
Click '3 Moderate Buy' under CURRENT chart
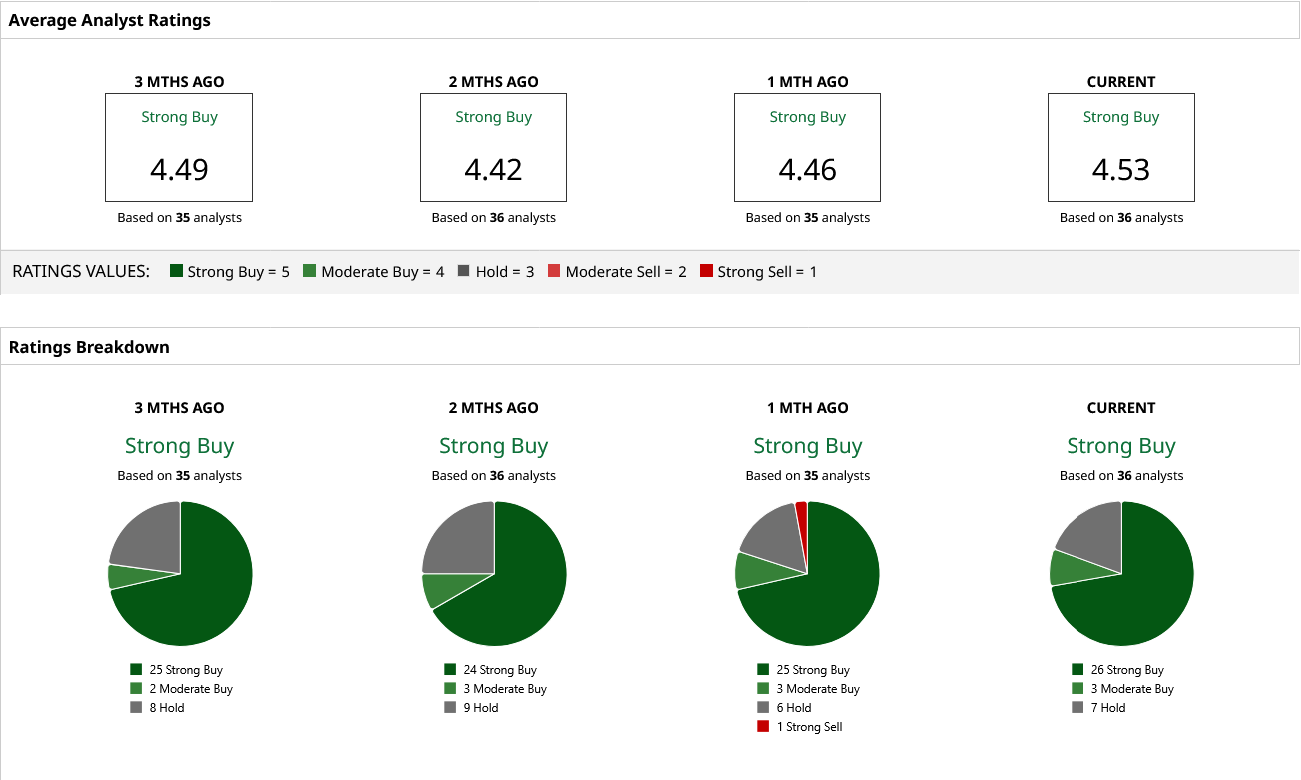tap(1123, 689)
